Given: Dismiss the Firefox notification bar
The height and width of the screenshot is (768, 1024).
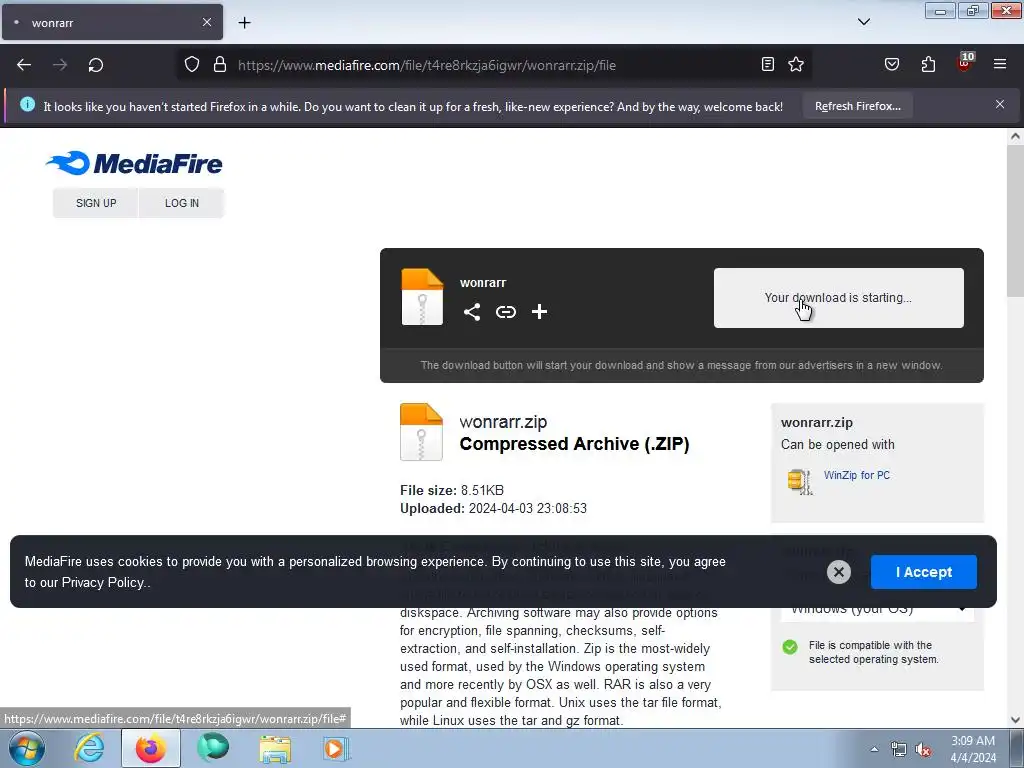Looking at the screenshot, I should coord(1000,104).
